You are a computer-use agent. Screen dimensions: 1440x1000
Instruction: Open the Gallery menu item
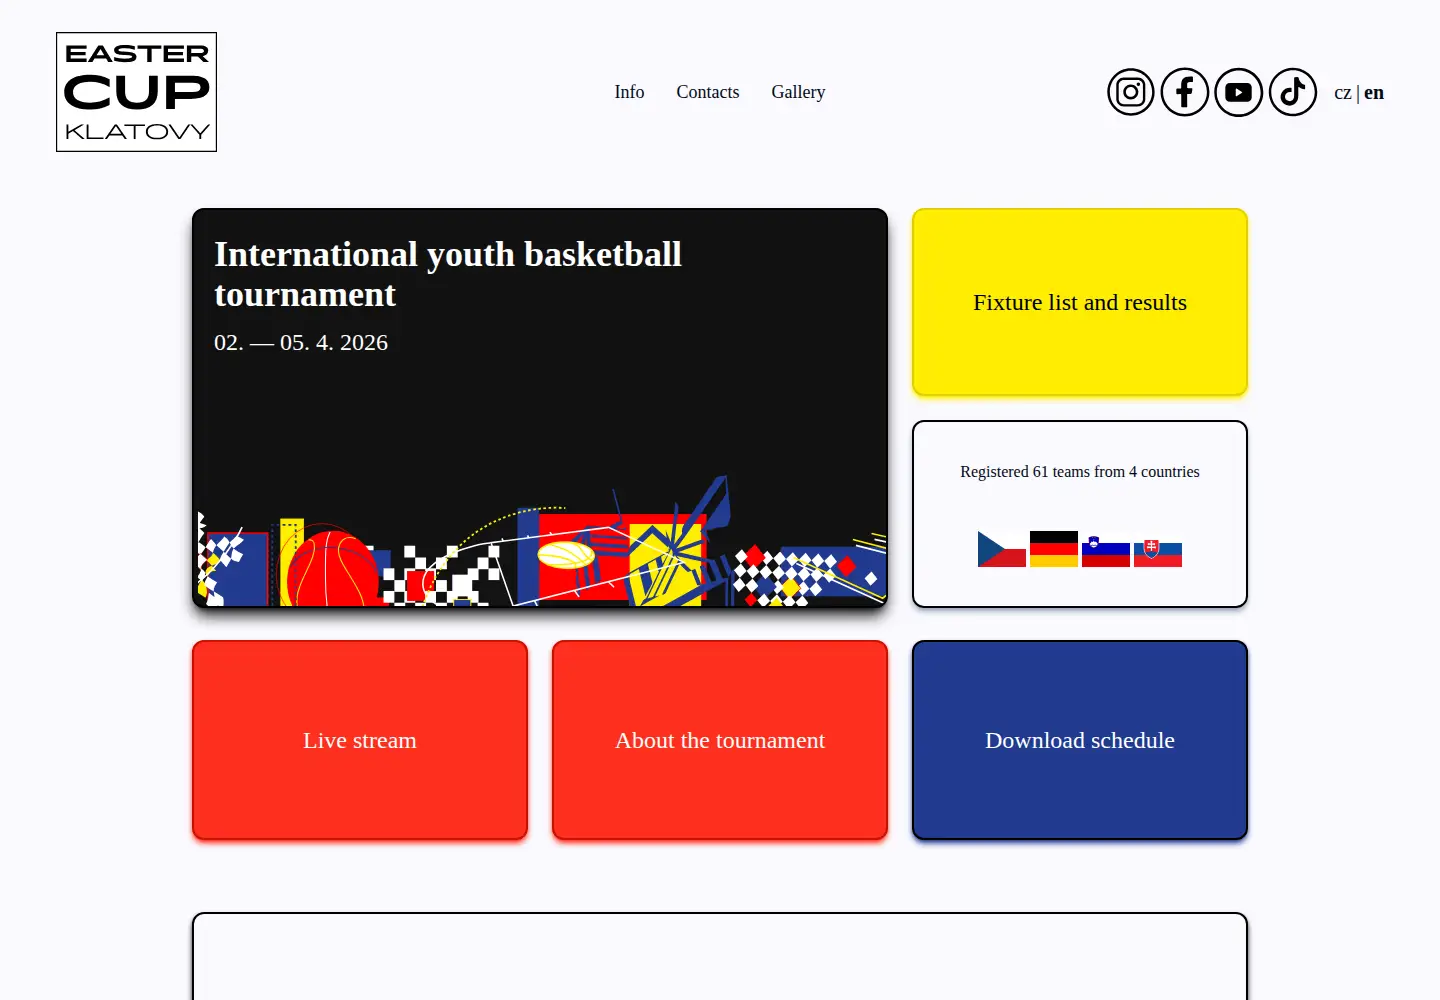coord(798,92)
